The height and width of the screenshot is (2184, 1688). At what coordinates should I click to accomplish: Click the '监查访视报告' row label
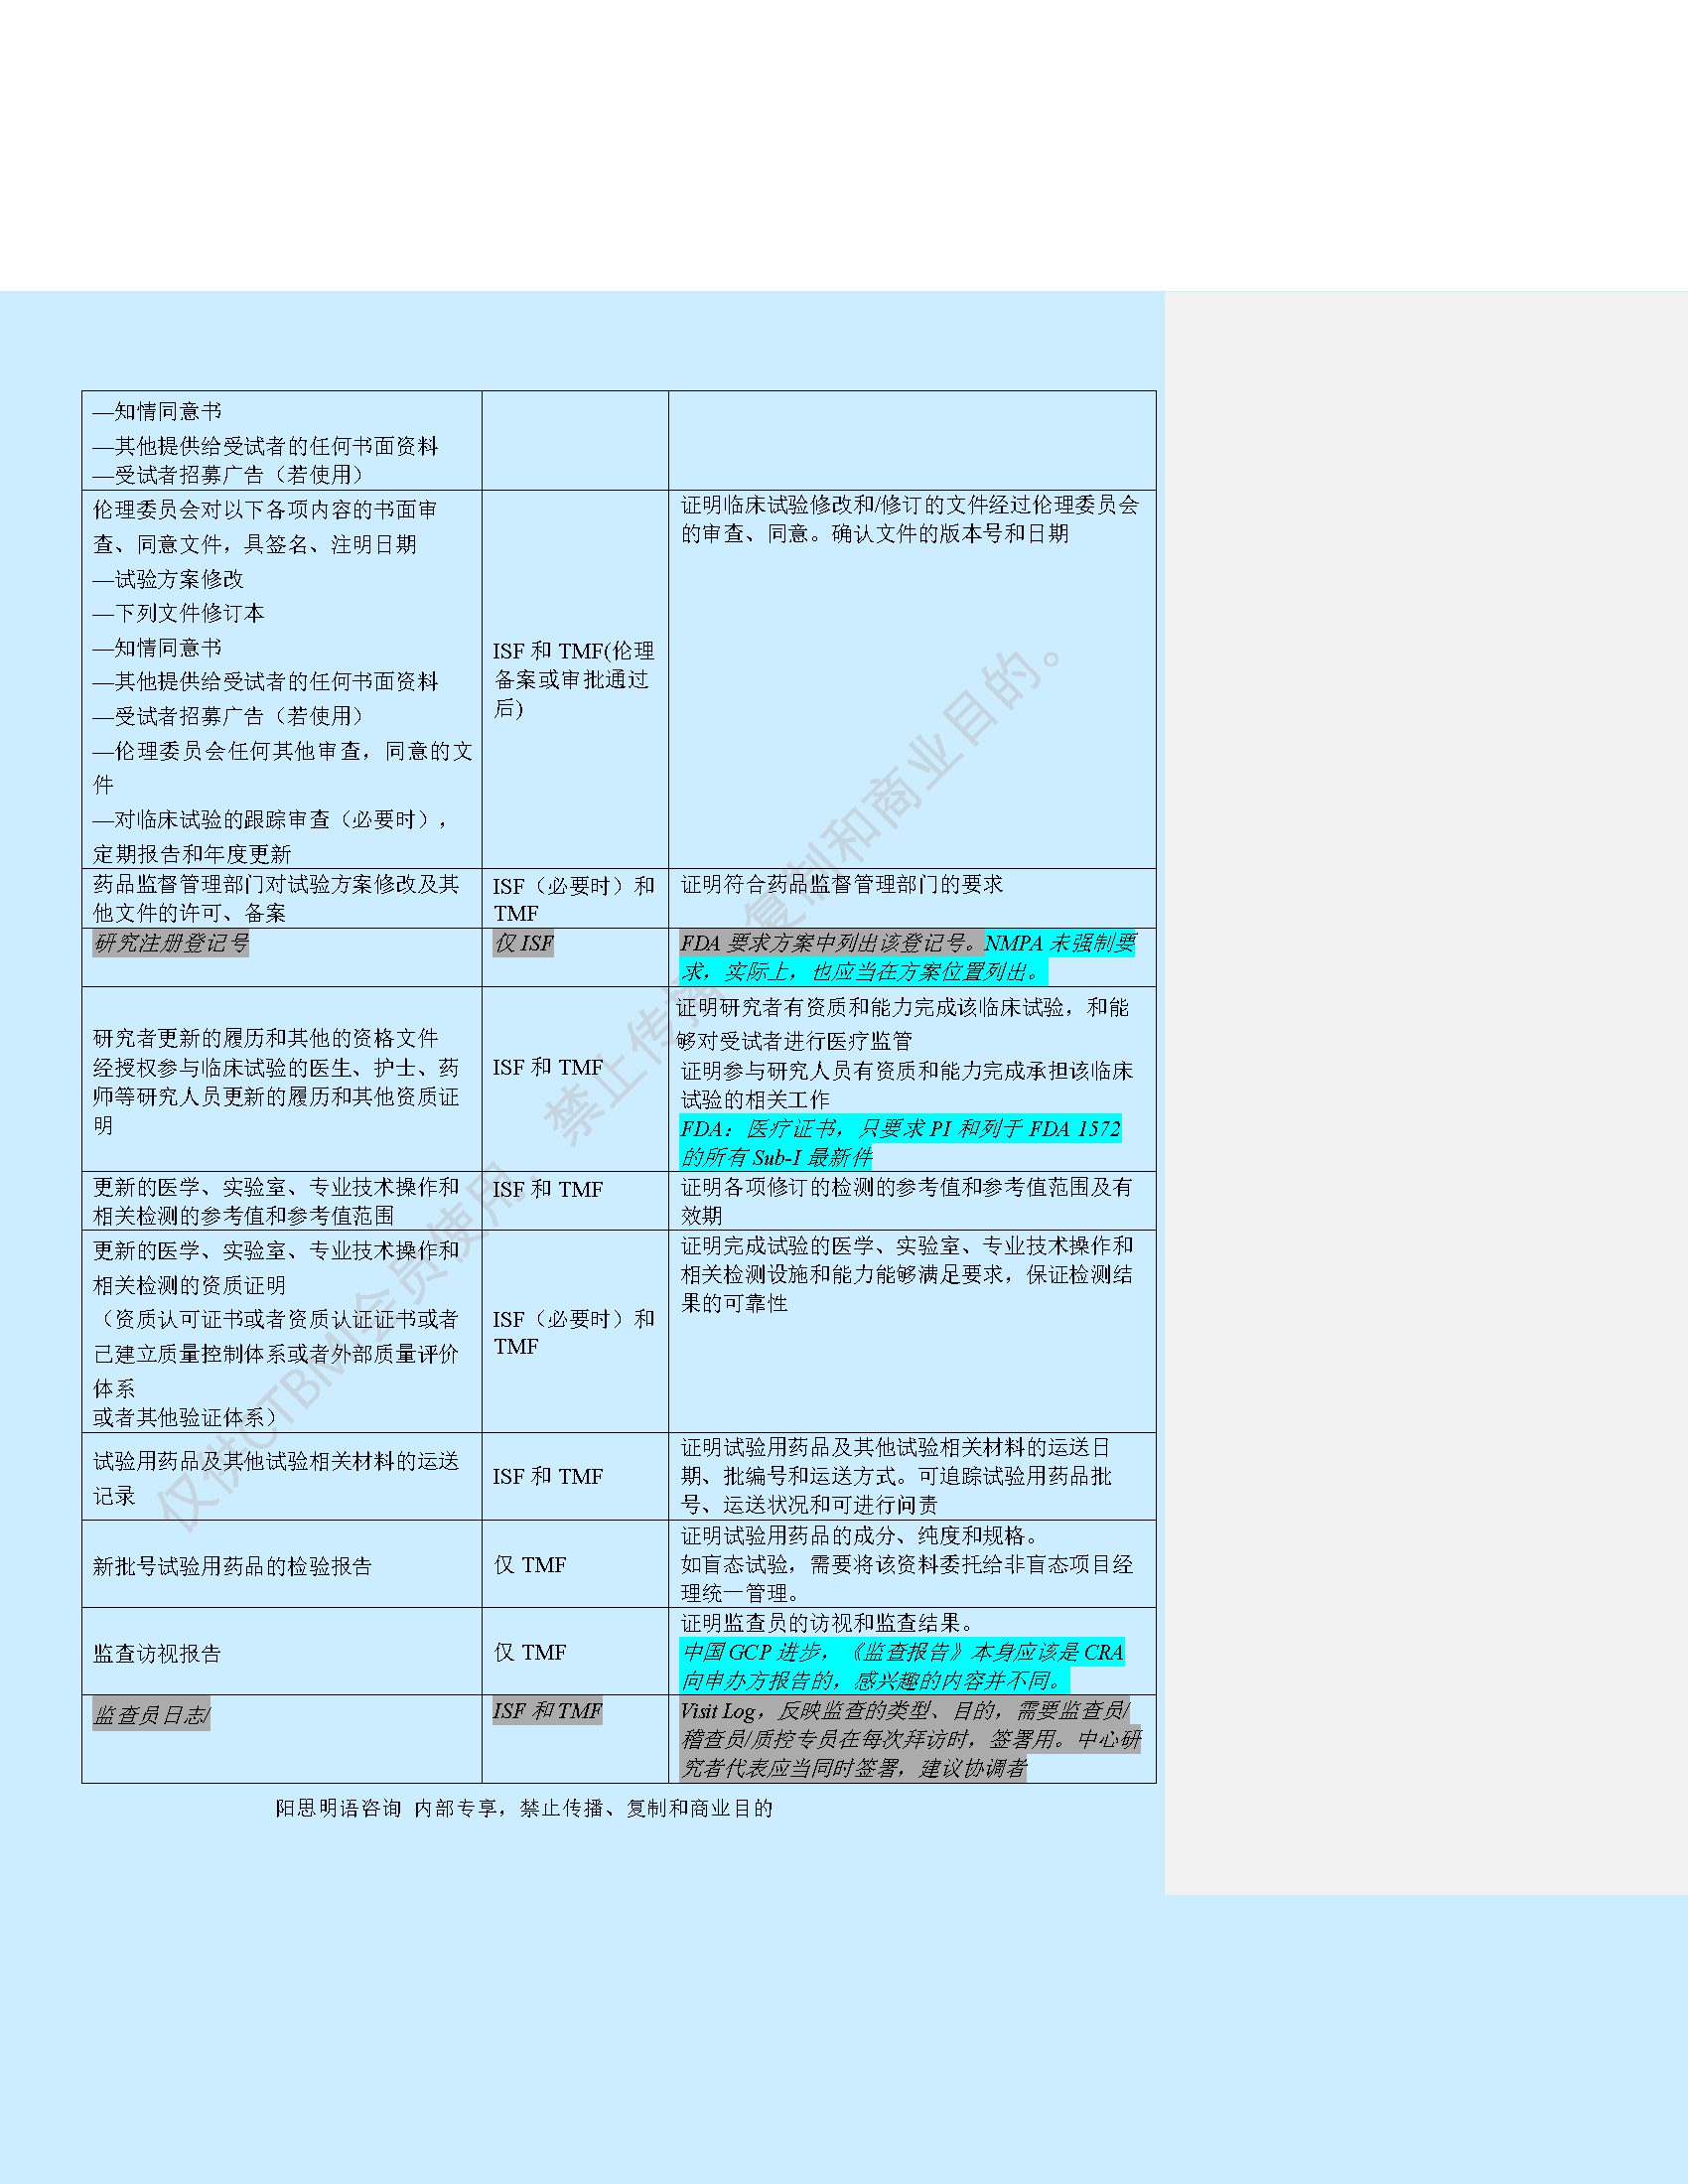(x=157, y=1653)
